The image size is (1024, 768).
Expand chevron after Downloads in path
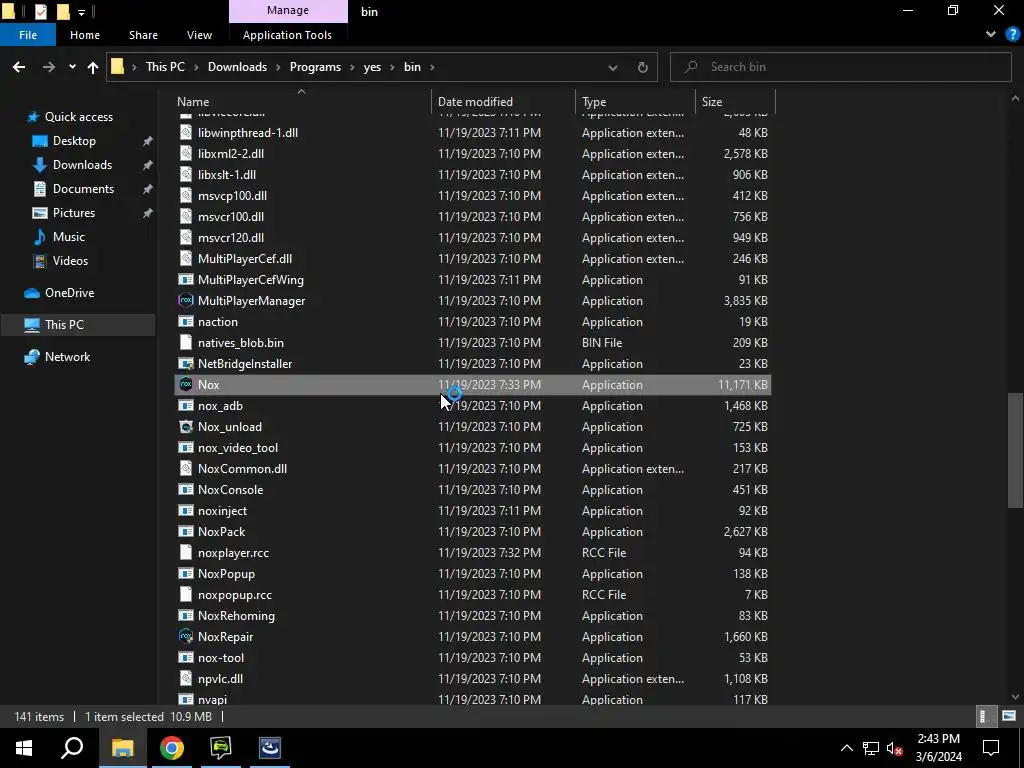pyautogui.click(x=278, y=67)
